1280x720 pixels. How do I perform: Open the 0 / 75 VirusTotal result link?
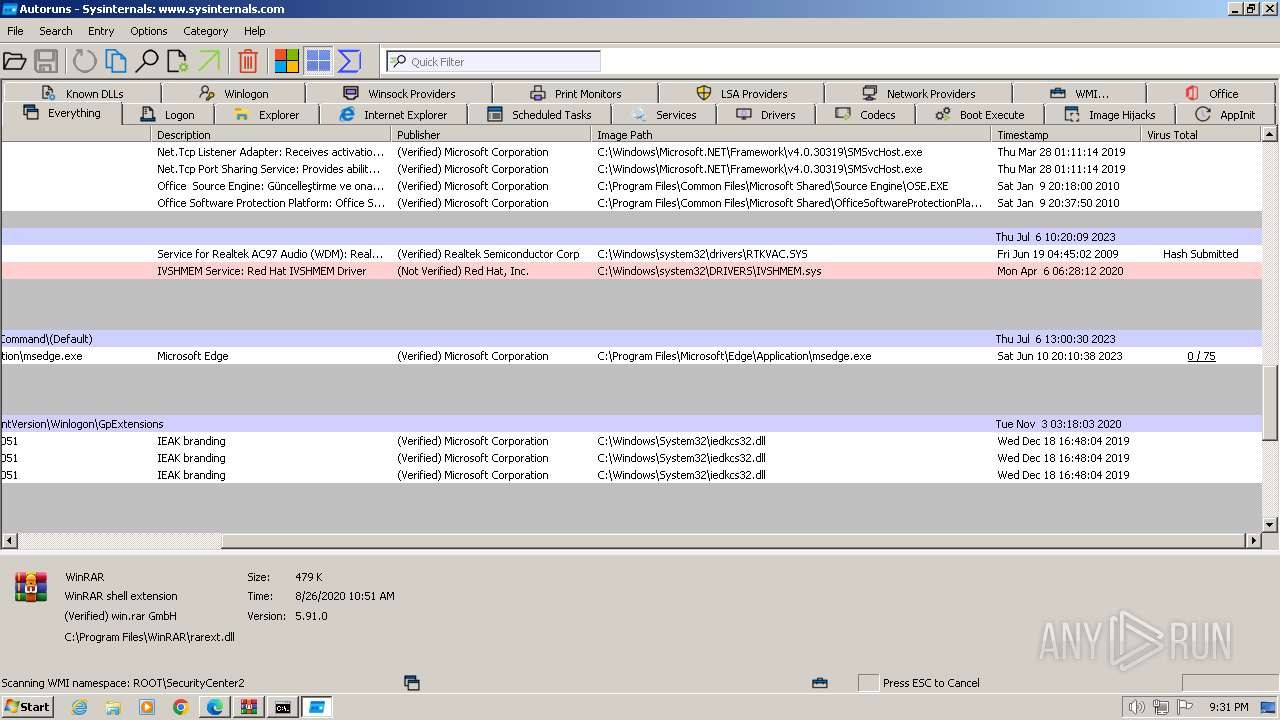[1201, 356]
